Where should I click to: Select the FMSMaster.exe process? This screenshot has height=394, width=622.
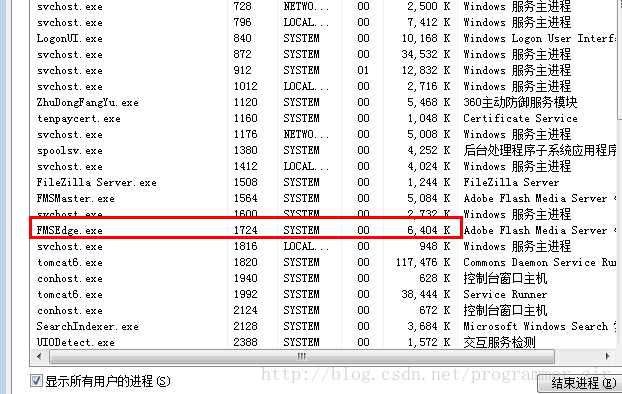[x=75, y=198]
